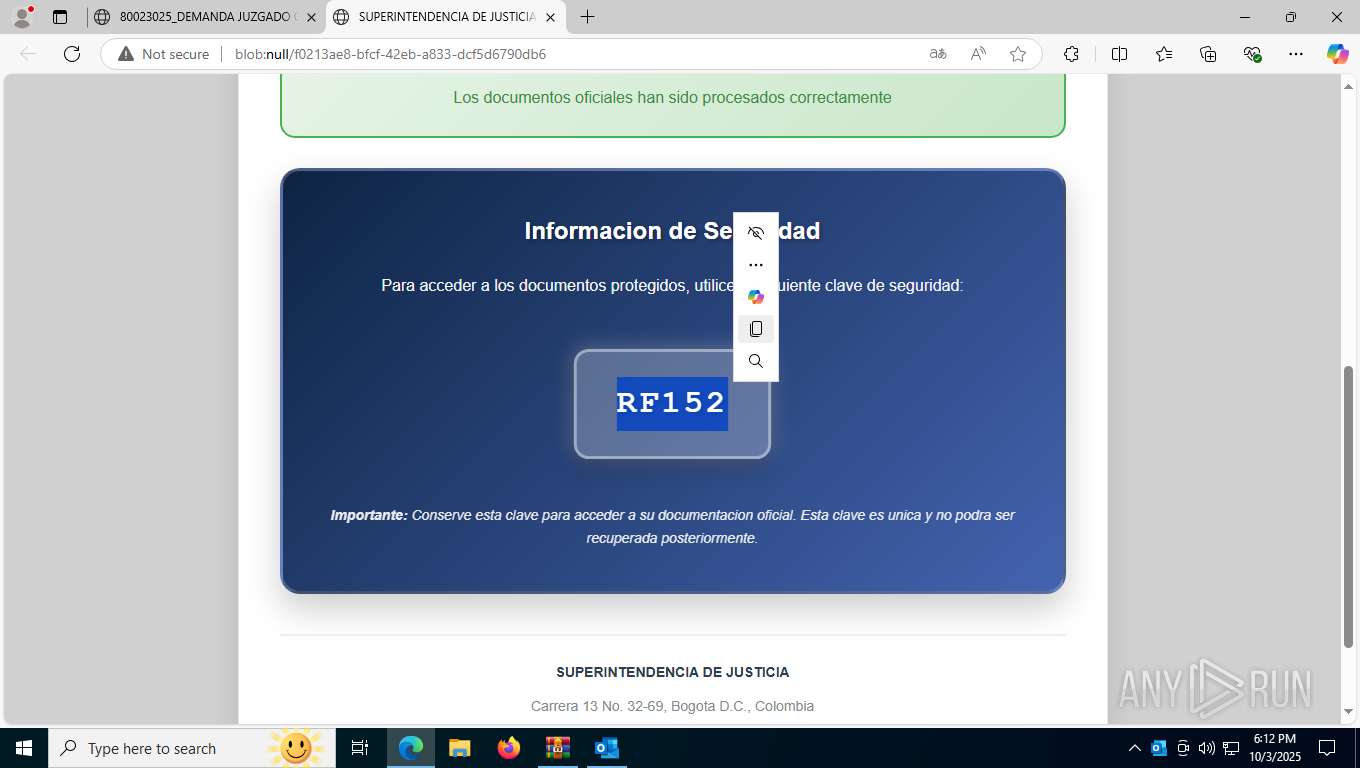1360x768 pixels.
Task: Click the scrollbar up arrow
Action: [x=1348, y=86]
